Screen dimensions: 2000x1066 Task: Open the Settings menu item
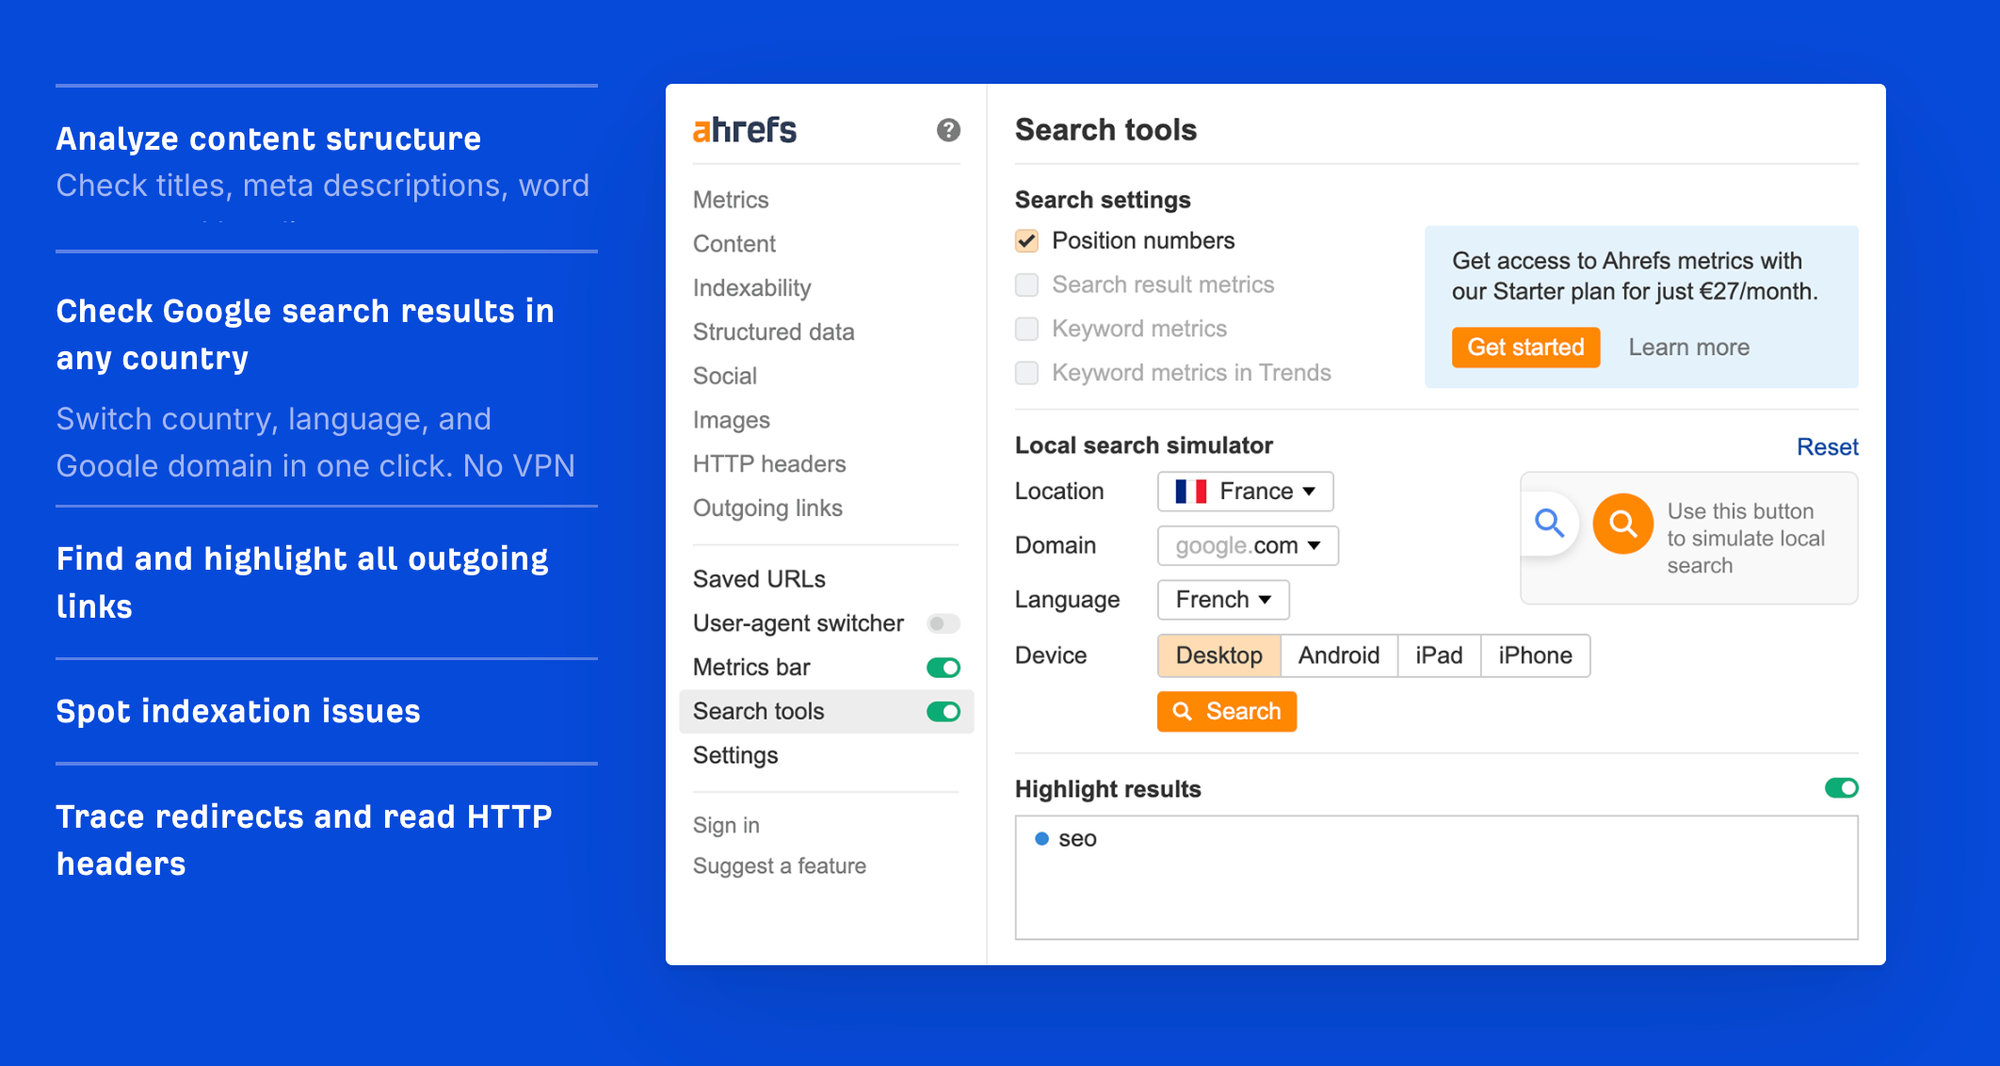coord(736,756)
